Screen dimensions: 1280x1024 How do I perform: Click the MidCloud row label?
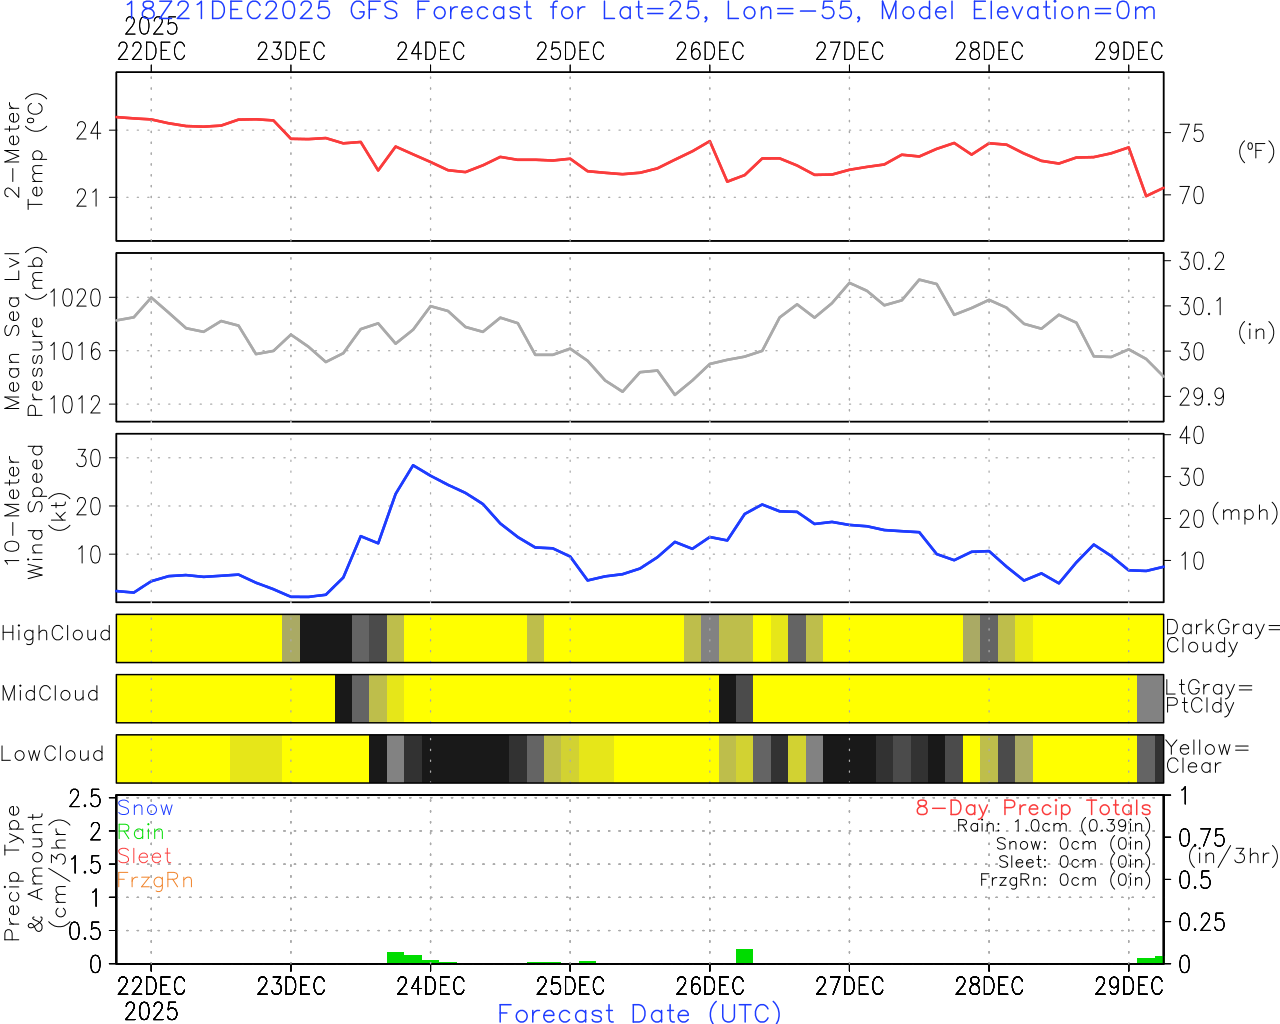click(x=50, y=694)
